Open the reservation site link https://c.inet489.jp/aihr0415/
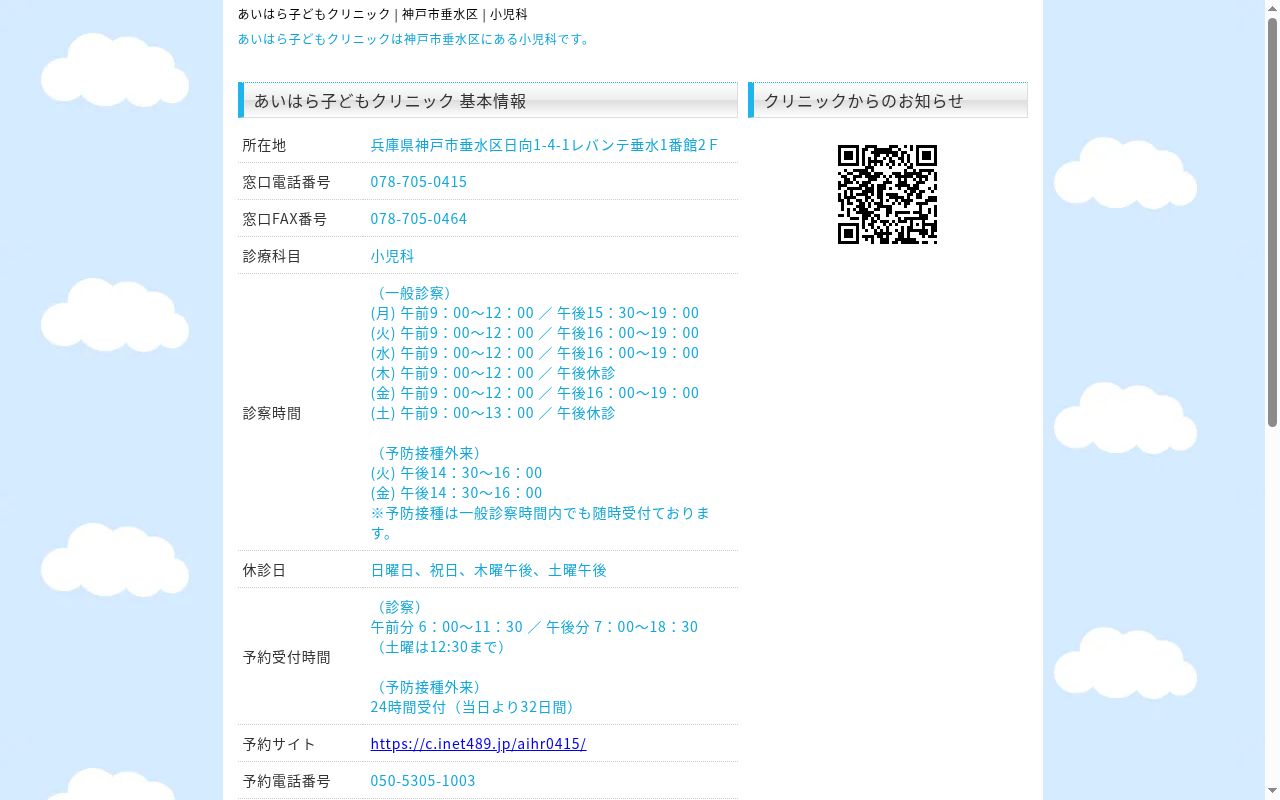This screenshot has height=800, width=1280. pyautogui.click(x=478, y=744)
